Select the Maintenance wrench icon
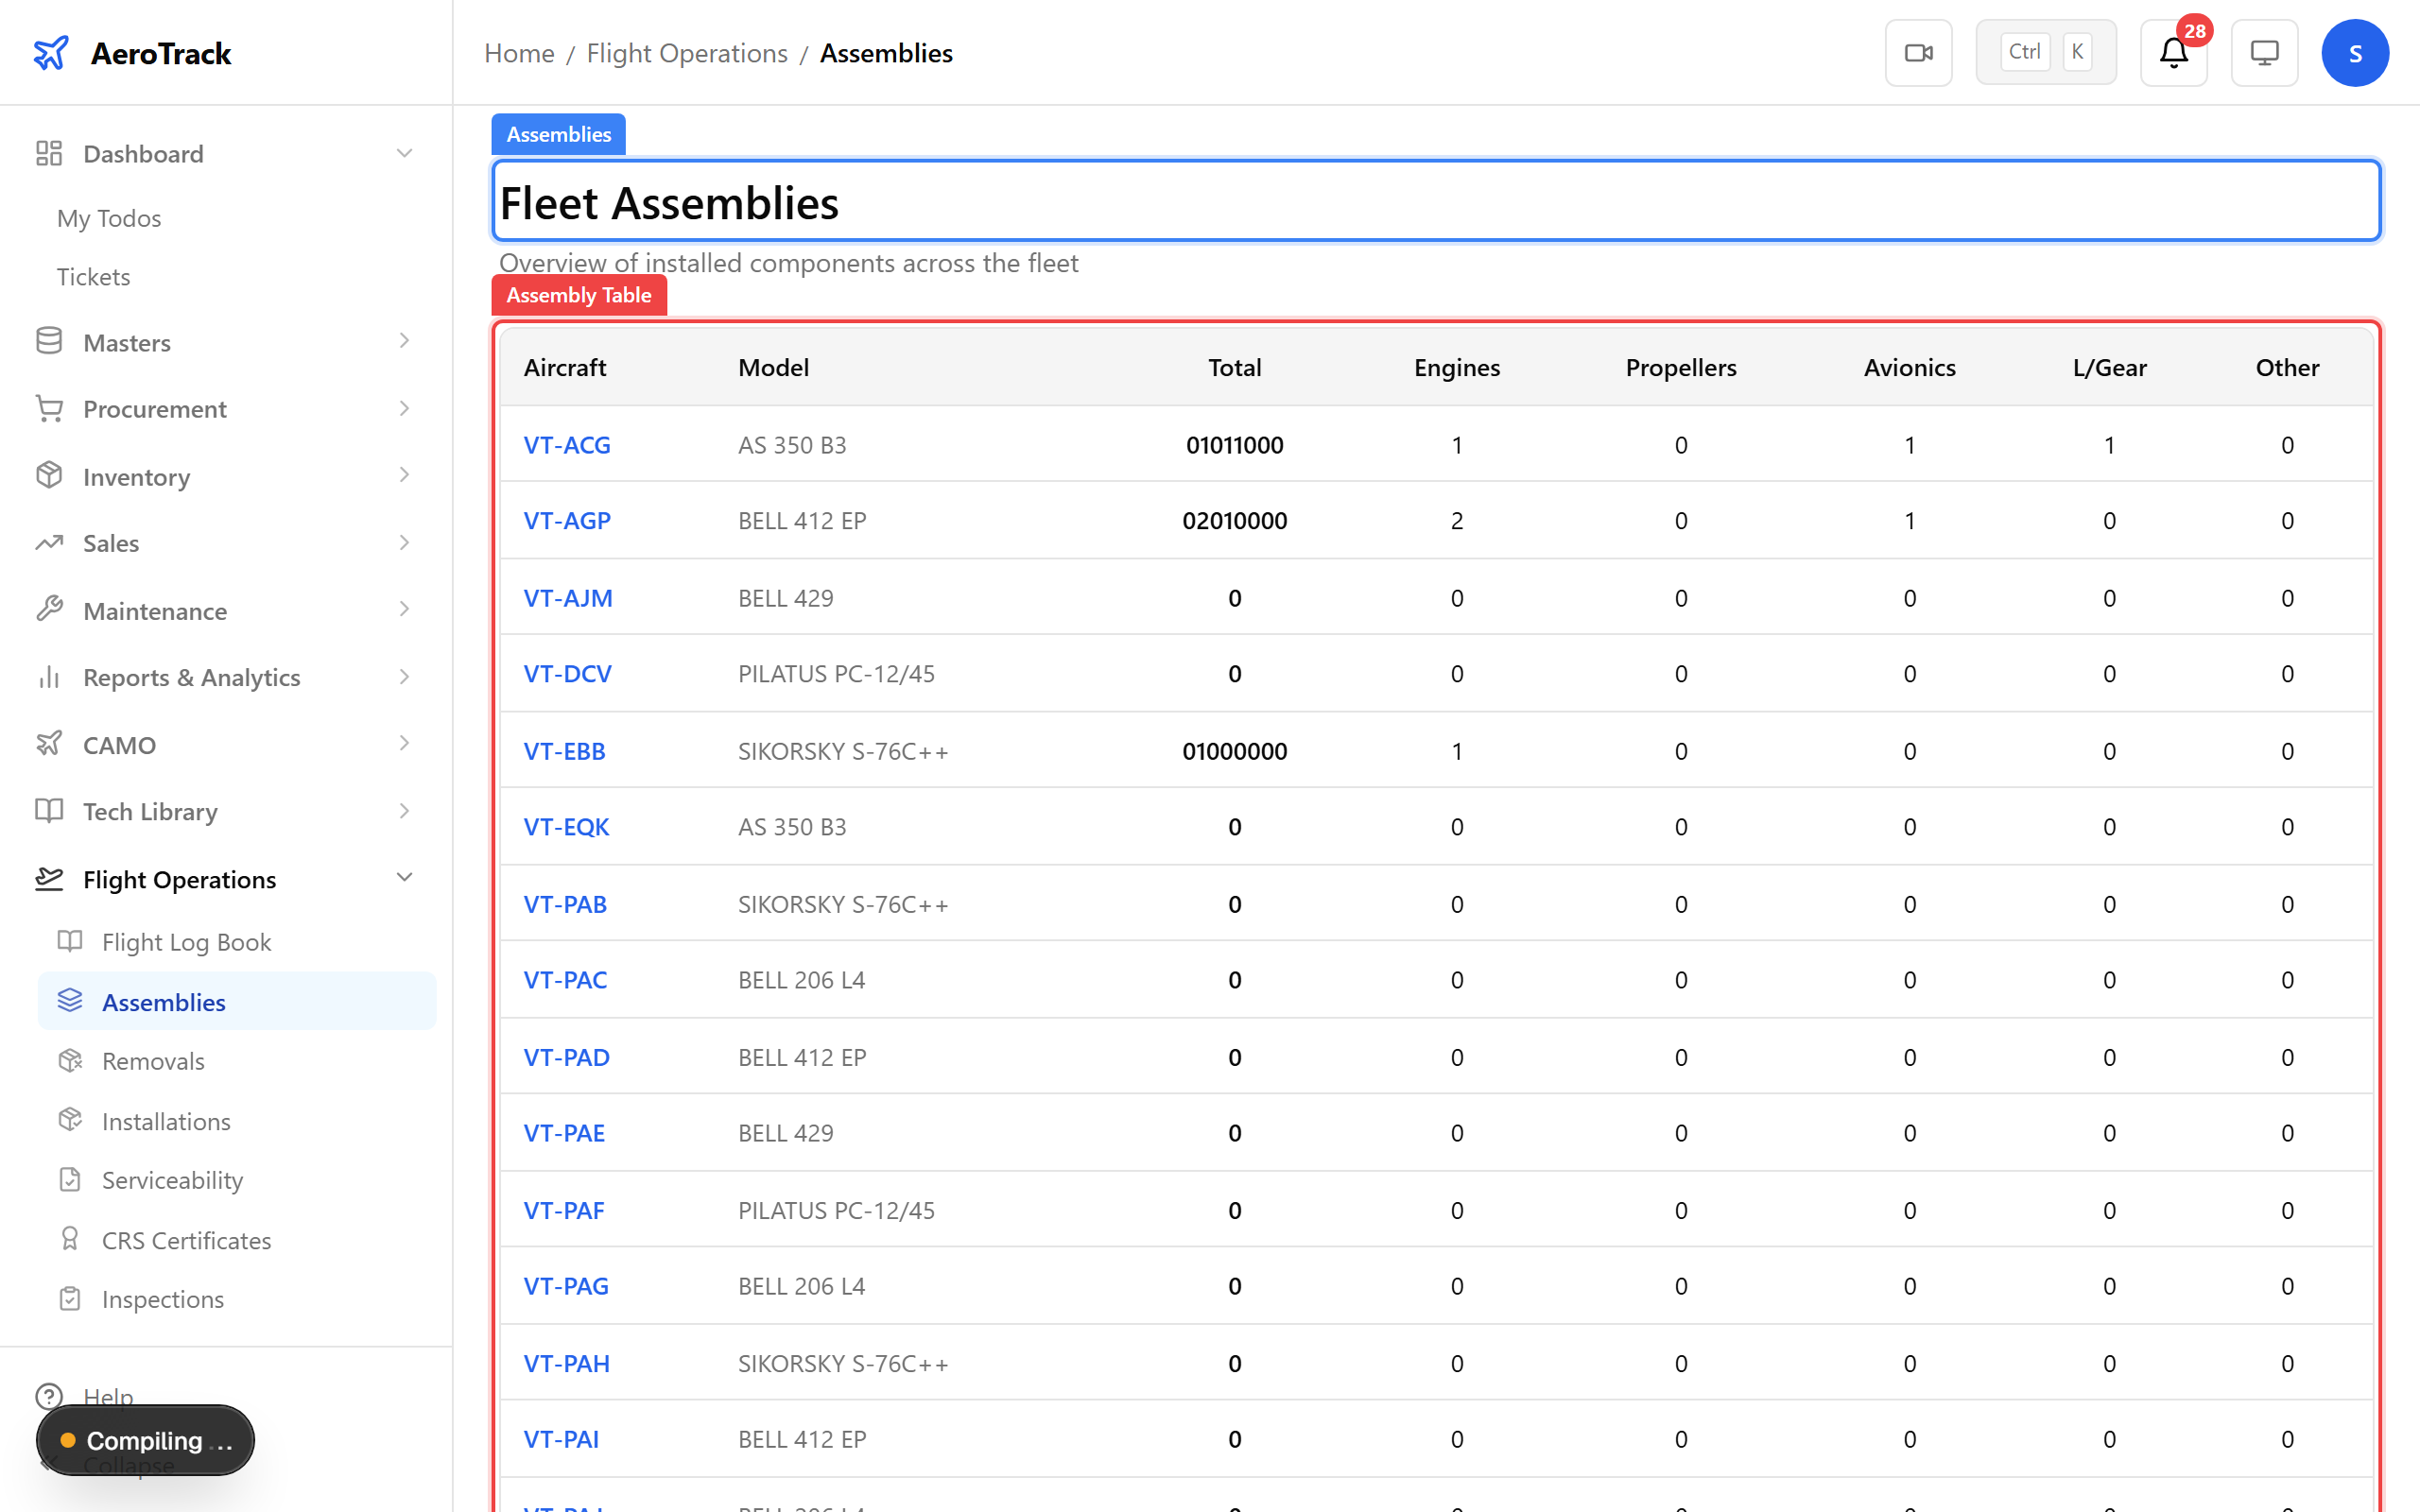Screen dimensions: 2420x1512 click(48, 610)
